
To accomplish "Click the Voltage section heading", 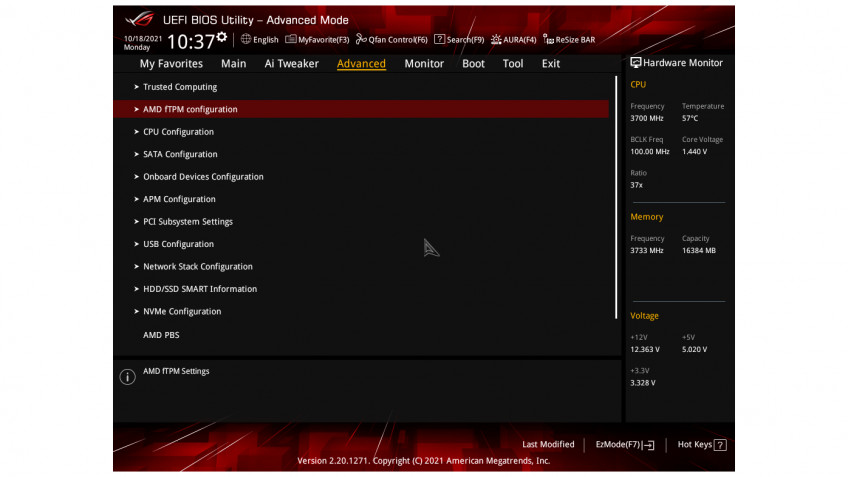I will 644,316.
